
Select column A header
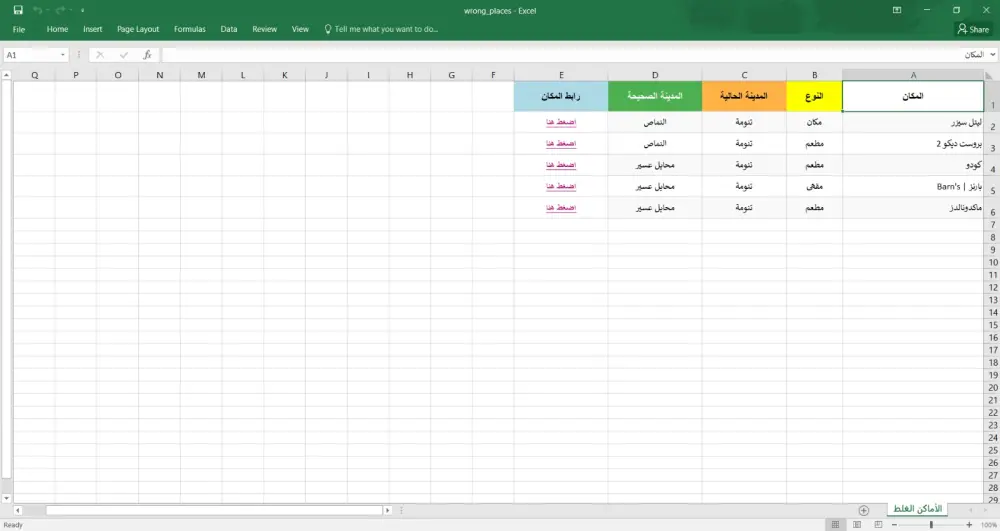913,75
